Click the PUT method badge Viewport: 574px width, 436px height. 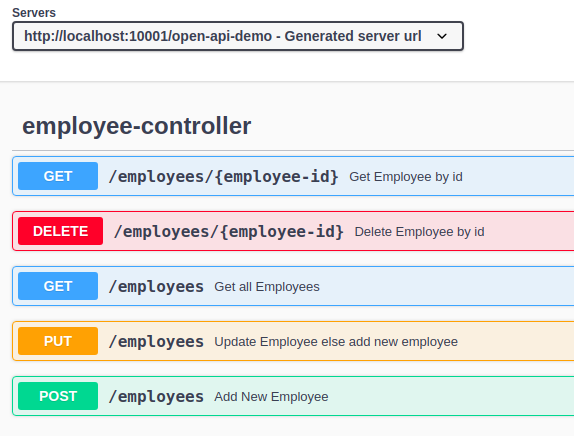pyautogui.click(x=58, y=341)
